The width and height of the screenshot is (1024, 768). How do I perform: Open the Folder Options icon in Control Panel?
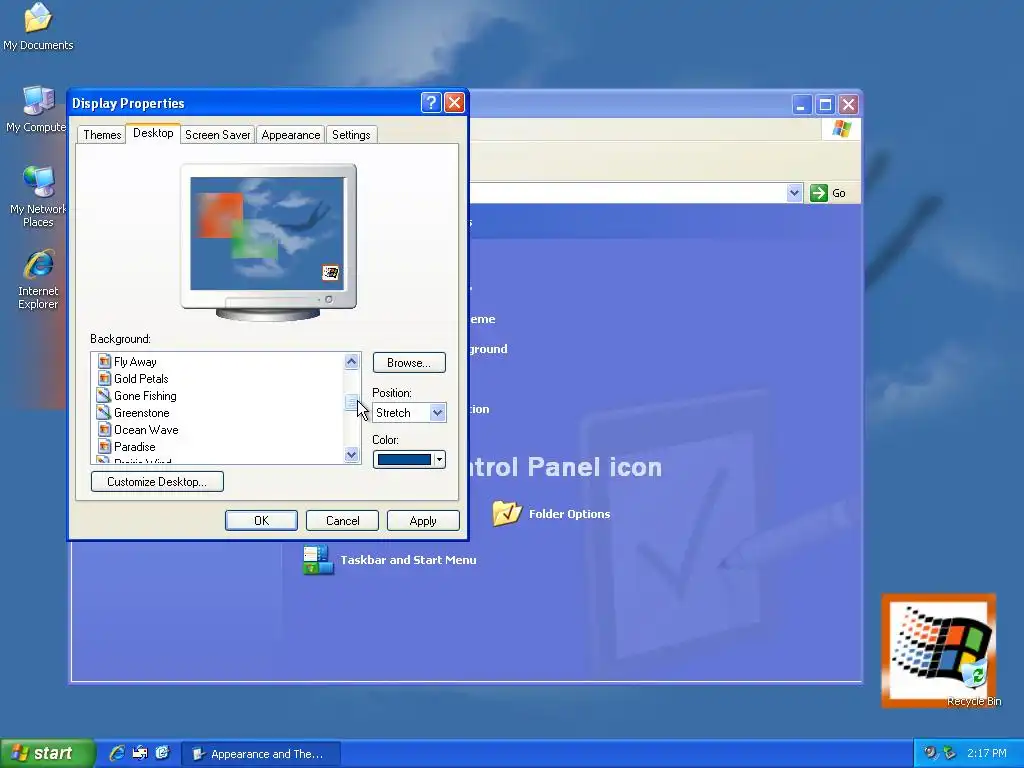507,513
